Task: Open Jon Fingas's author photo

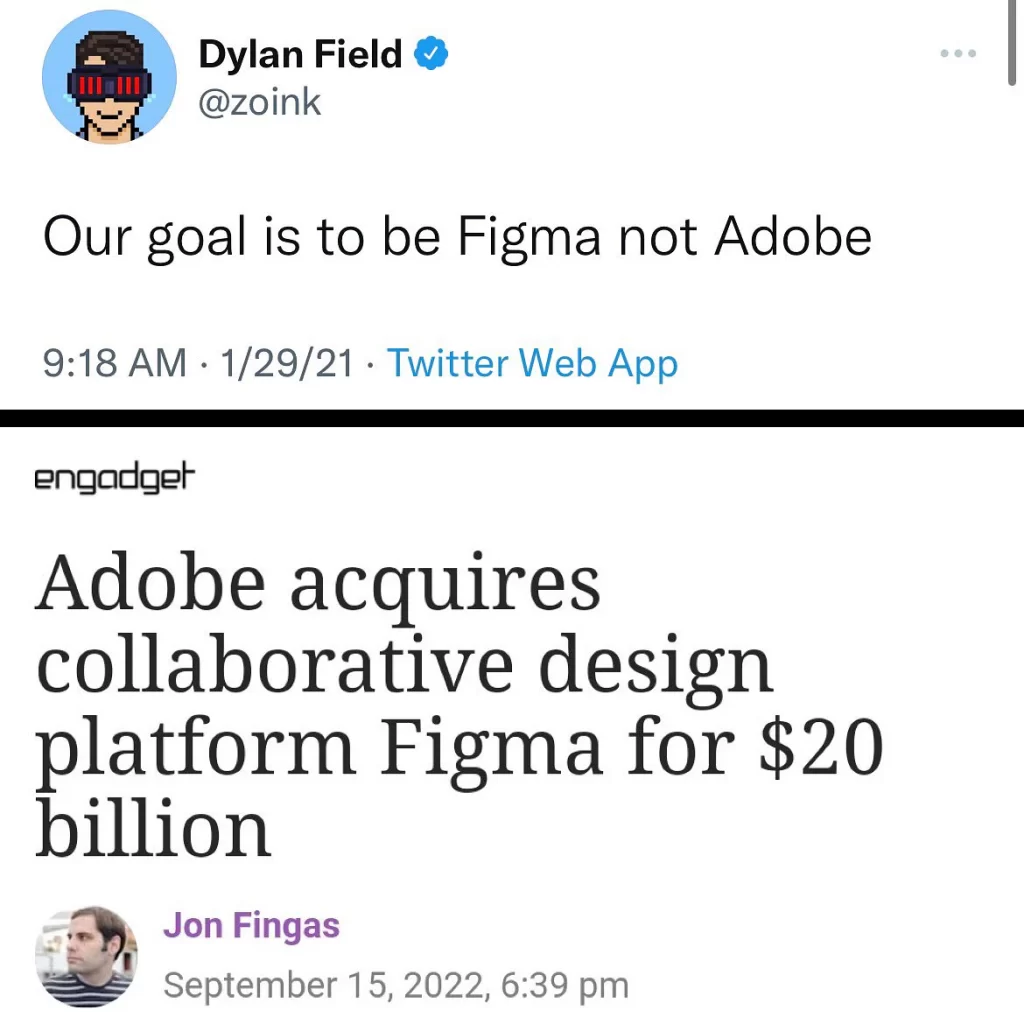Action: click(x=86, y=956)
